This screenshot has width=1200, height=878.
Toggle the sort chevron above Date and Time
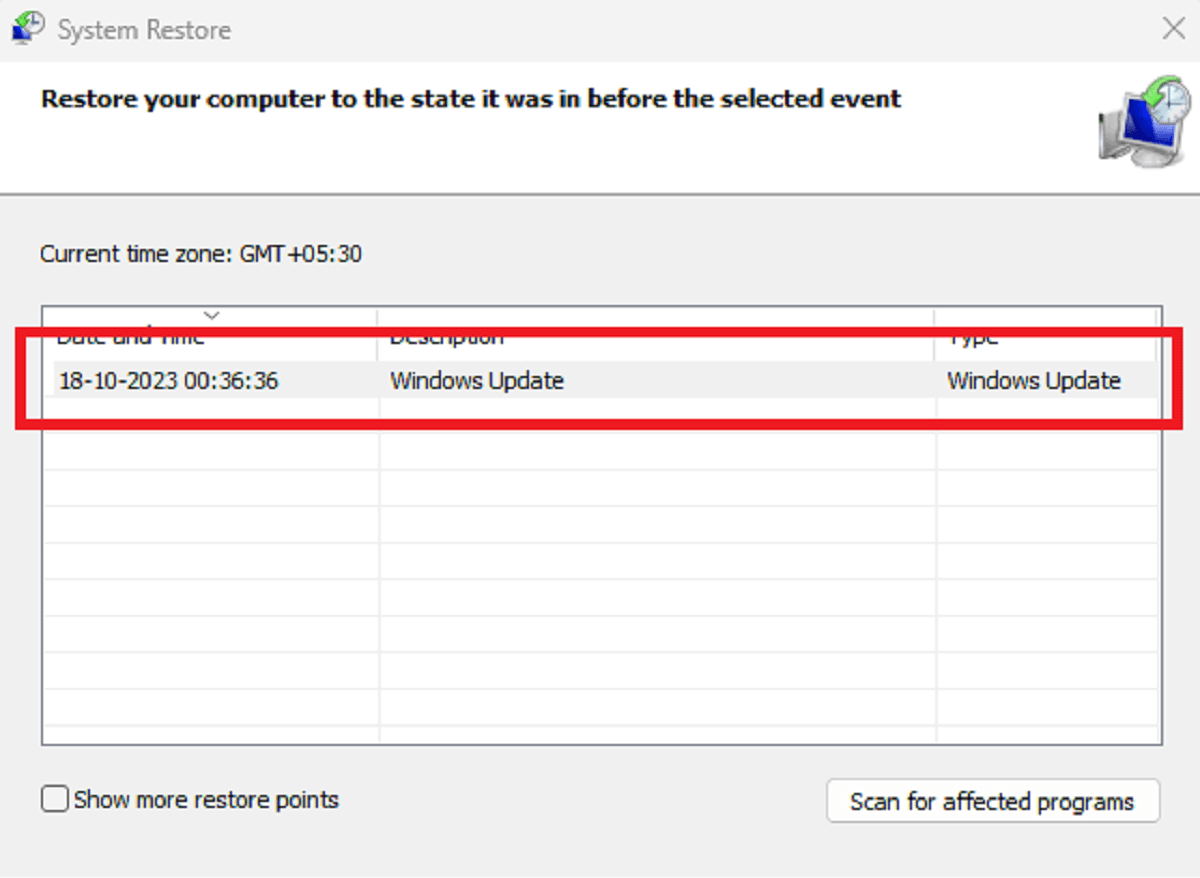tap(211, 315)
